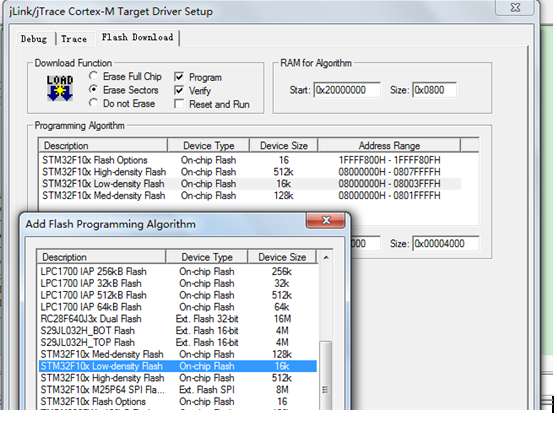Click the scrollbar thumb in Add Flash list
Viewport: 557px width, 421px height.
(326, 376)
